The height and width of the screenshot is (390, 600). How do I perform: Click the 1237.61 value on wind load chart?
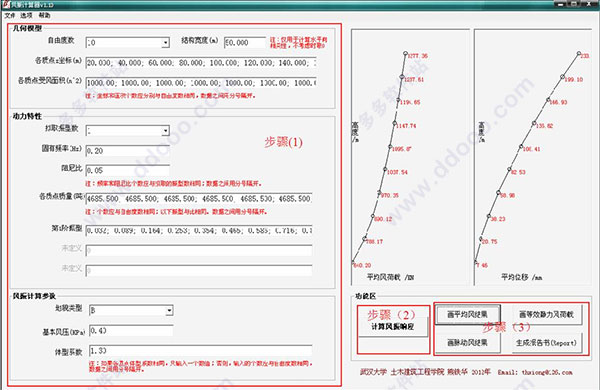click(414, 80)
